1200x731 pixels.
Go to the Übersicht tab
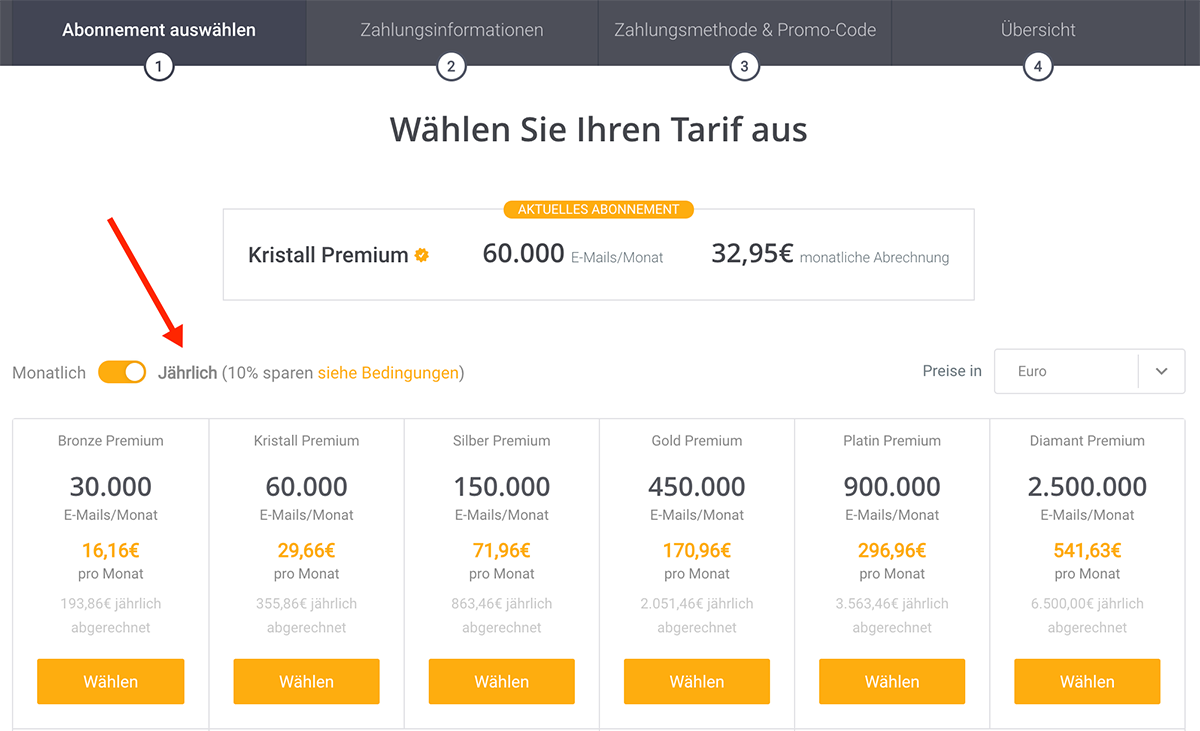pyautogui.click(x=1038, y=30)
